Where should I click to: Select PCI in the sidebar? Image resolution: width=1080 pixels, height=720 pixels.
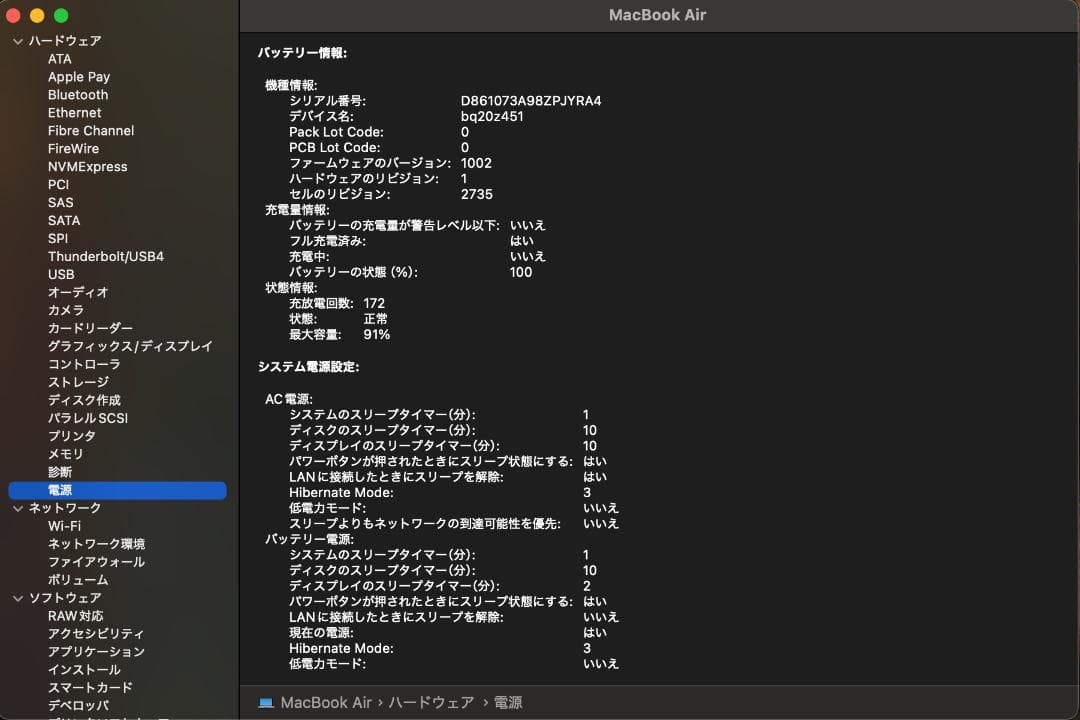(59, 185)
